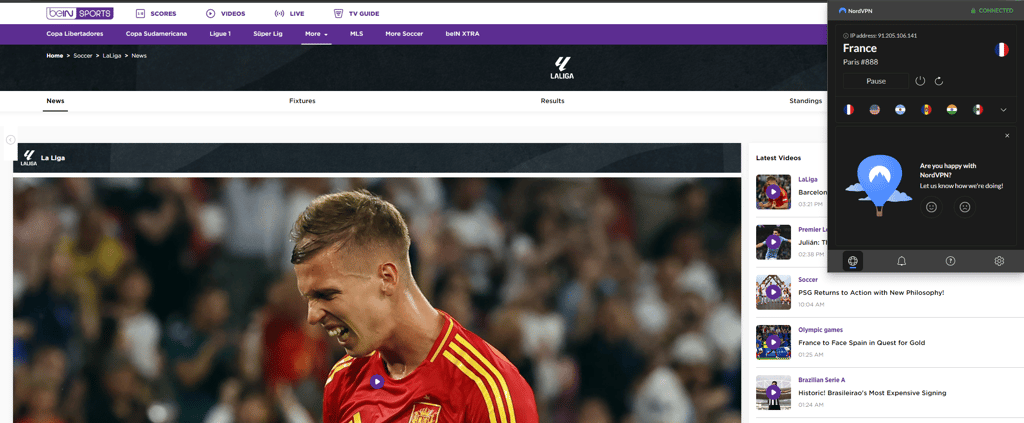Click the 'Latest Videos' heading
The image size is (1024, 423).
pyautogui.click(x=778, y=158)
